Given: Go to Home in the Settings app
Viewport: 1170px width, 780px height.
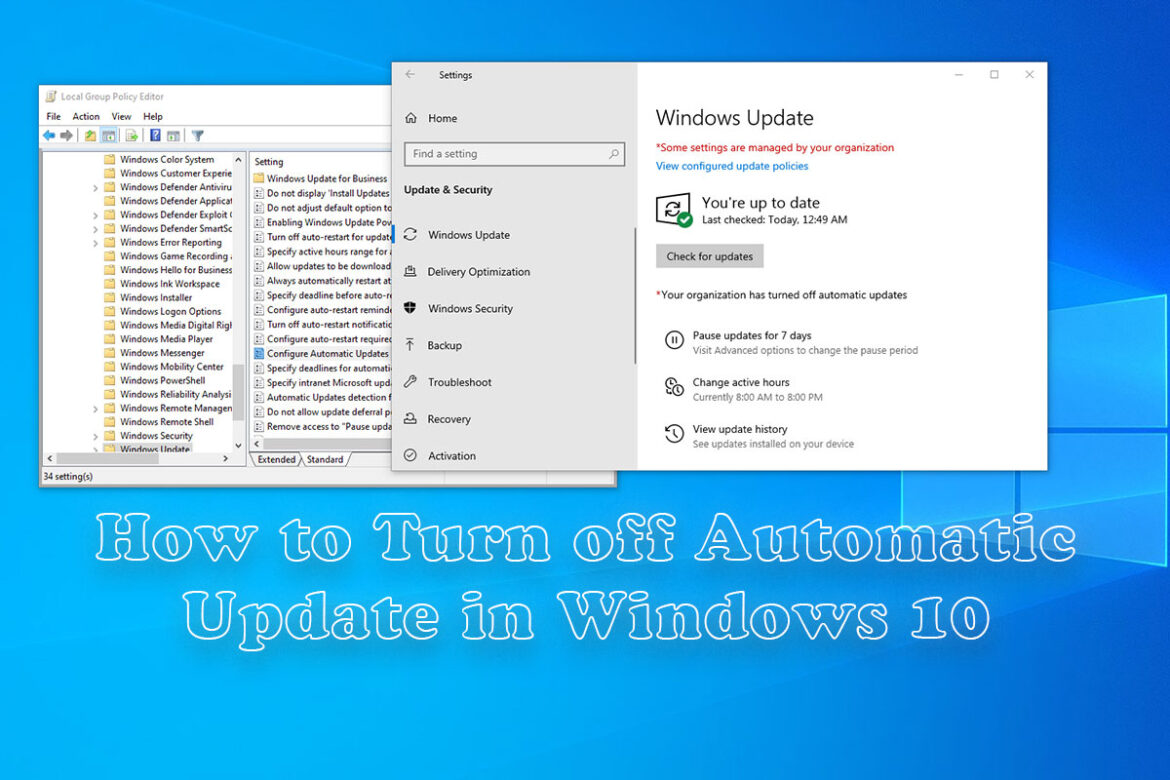Looking at the screenshot, I should (441, 117).
